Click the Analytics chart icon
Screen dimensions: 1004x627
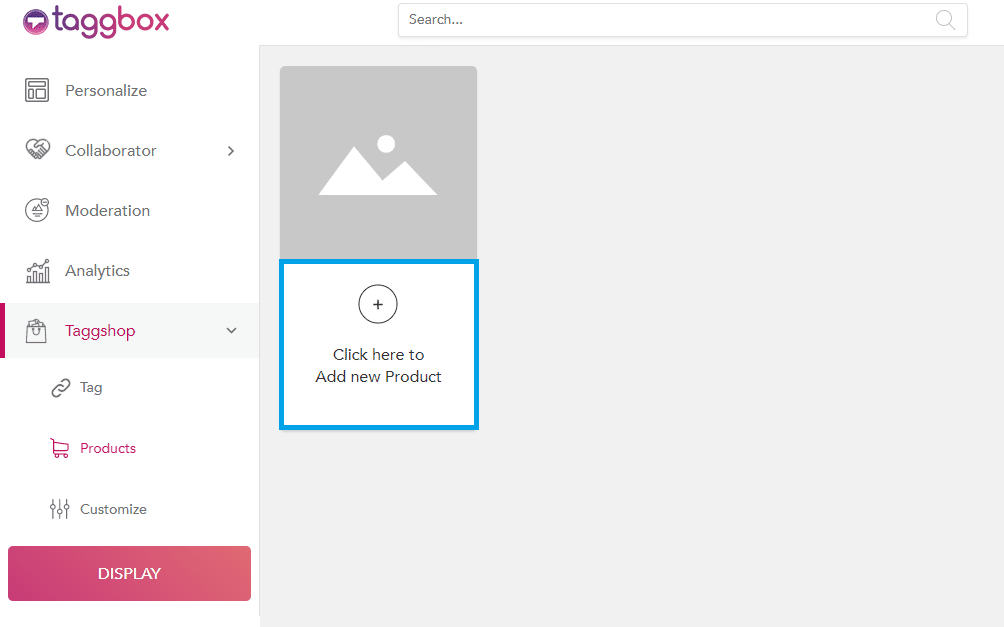[37, 271]
